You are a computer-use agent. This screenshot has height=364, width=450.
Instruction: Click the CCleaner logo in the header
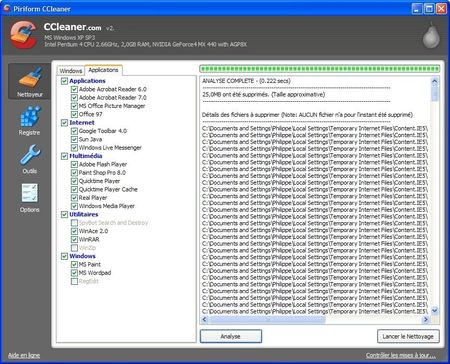coord(23,35)
